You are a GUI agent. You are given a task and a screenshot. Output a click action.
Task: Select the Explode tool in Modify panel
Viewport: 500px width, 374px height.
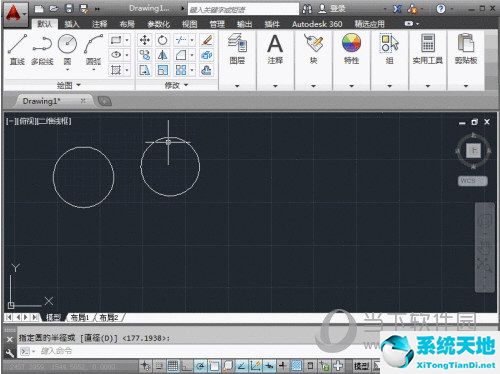[x=207, y=55]
